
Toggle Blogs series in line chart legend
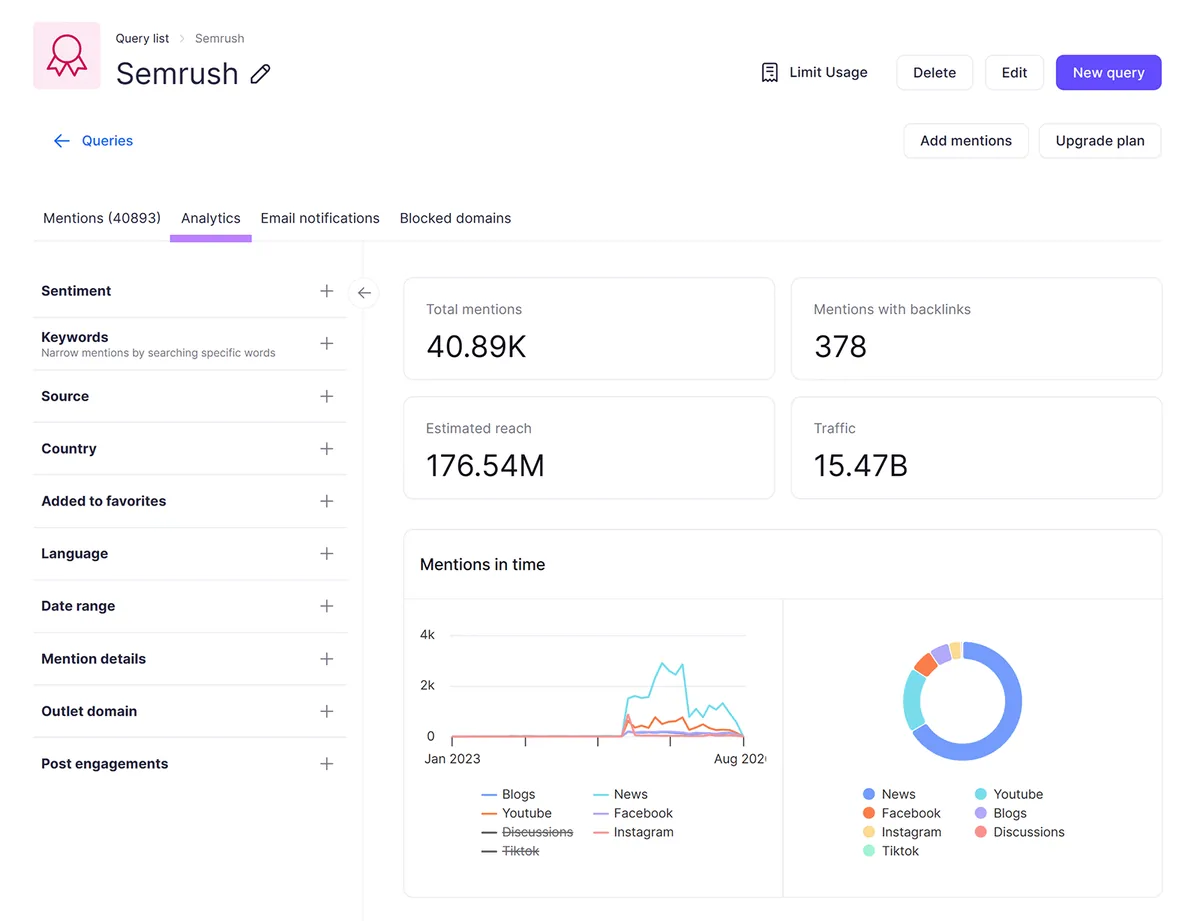coord(509,795)
